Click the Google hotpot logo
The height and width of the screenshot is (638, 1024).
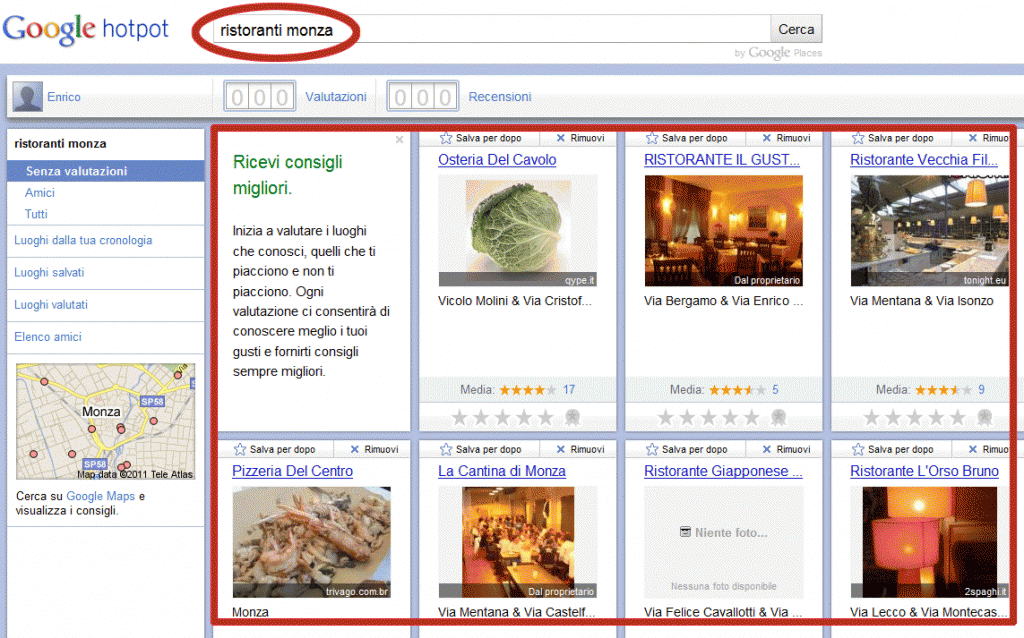coord(86,29)
